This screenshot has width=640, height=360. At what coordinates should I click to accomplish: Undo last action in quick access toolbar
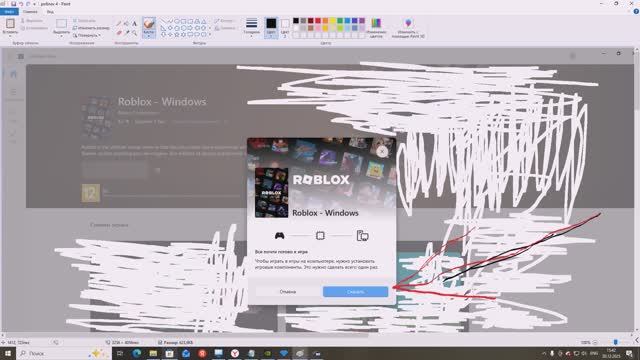click(x=21, y=4)
